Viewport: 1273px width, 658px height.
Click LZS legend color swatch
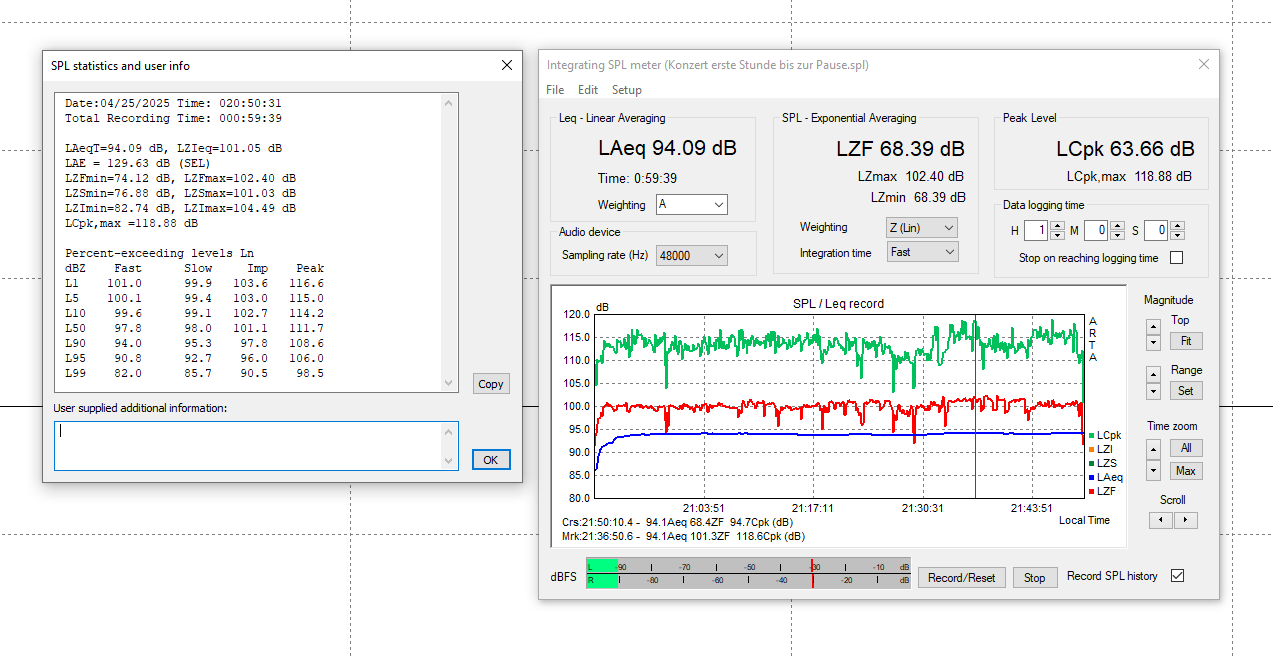click(x=1091, y=463)
